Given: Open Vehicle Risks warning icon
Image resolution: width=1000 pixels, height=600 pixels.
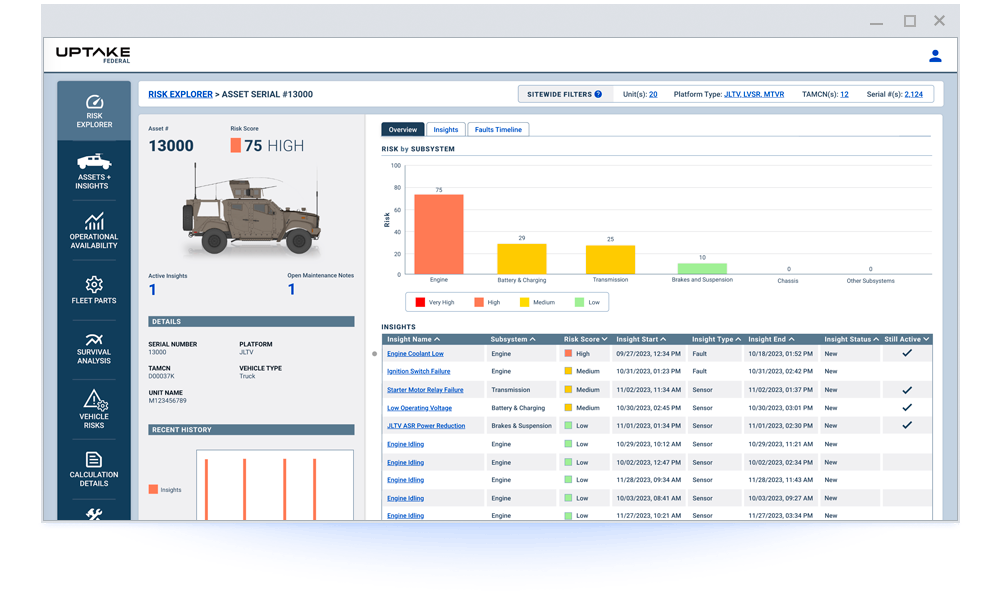Looking at the screenshot, I should (94, 400).
